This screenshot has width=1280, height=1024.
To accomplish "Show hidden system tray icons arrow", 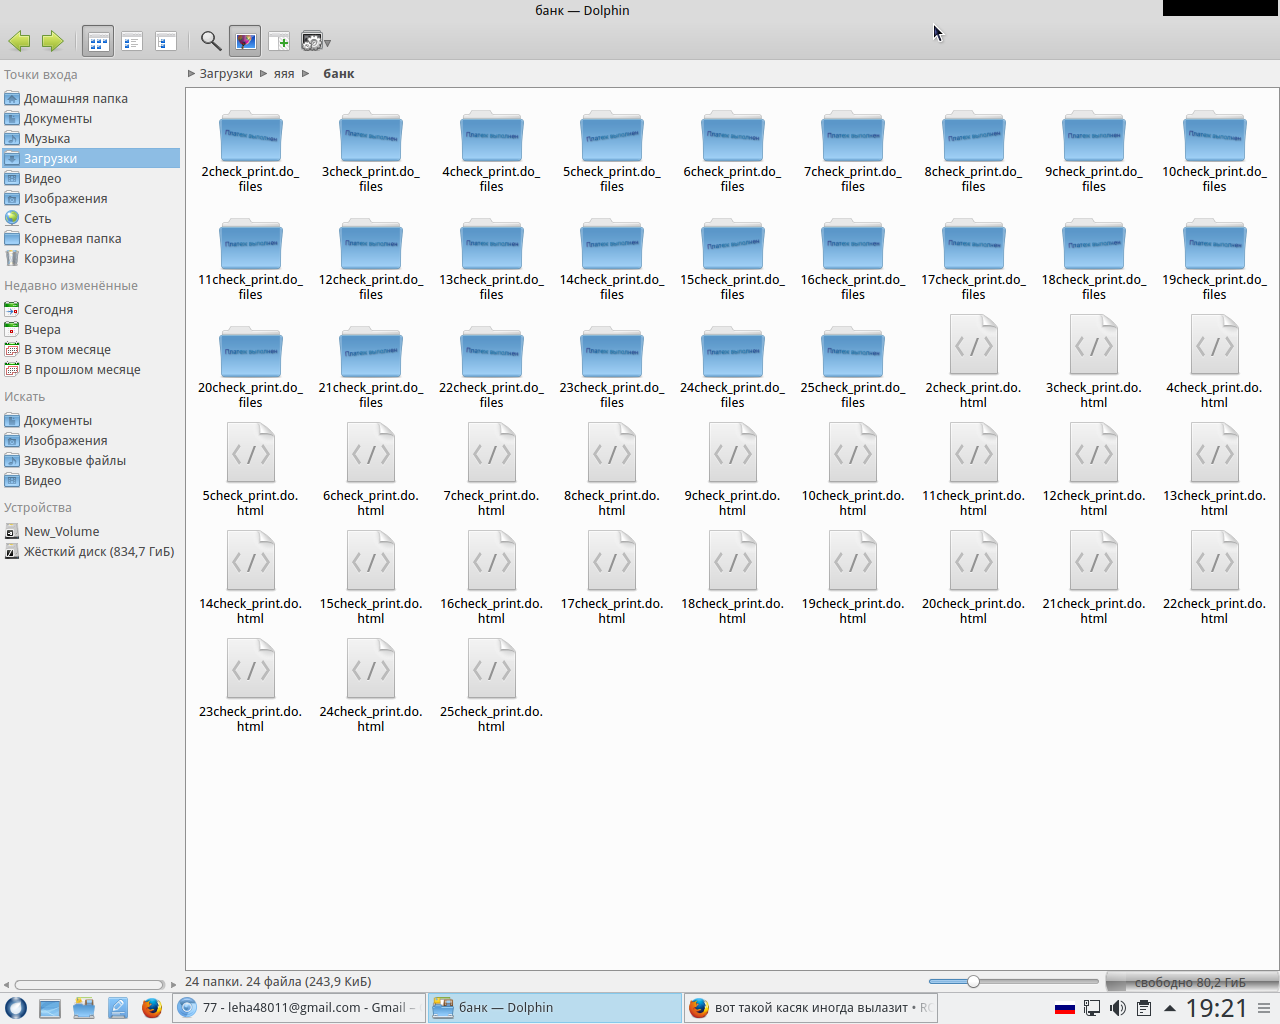I will click(1169, 1008).
